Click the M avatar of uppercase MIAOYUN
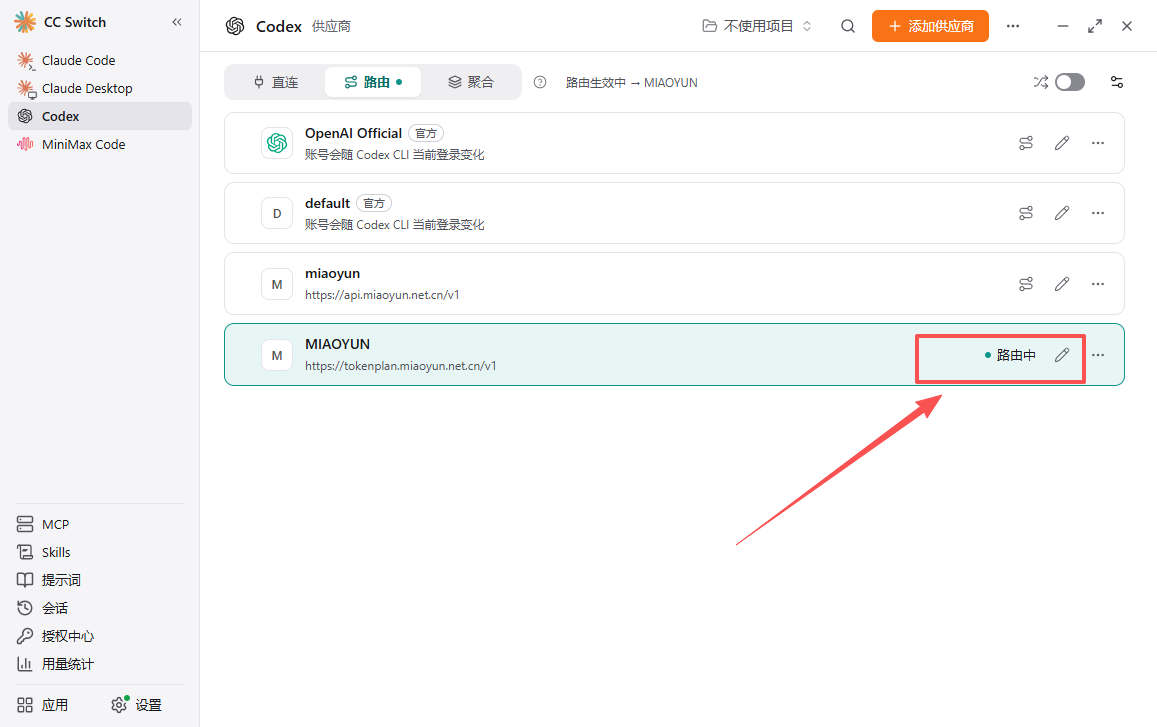This screenshot has height=727, width=1157. (x=277, y=355)
